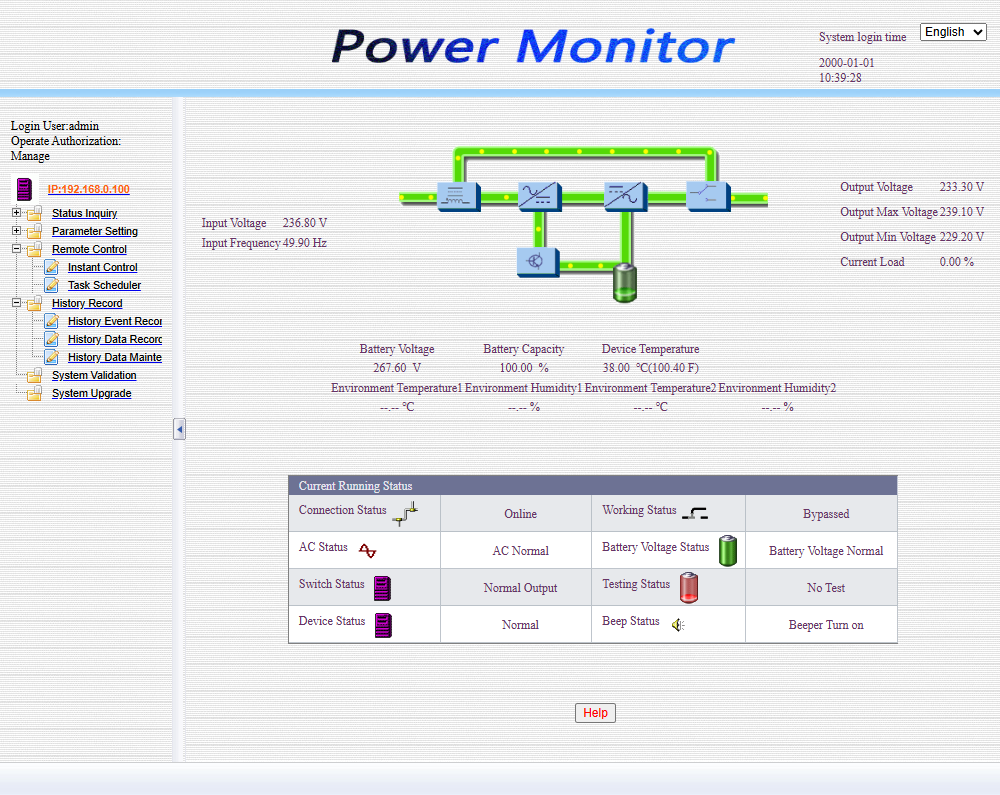The height and width of the screenshot is (795, 1000).
Task: Collapse the Remote Control tree node
Action: click(x=16, y=249)
